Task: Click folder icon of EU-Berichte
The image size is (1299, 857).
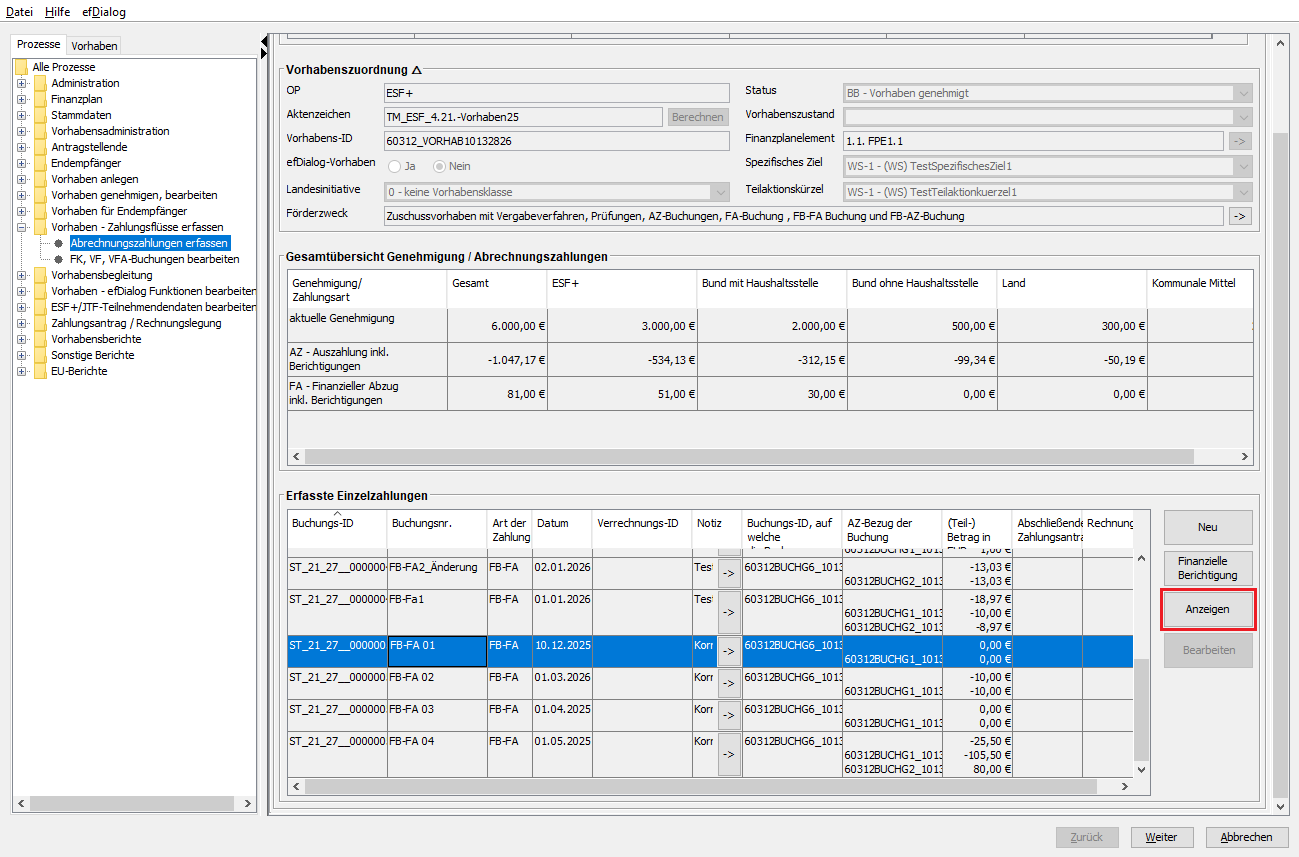Action: tap(40, 371)
